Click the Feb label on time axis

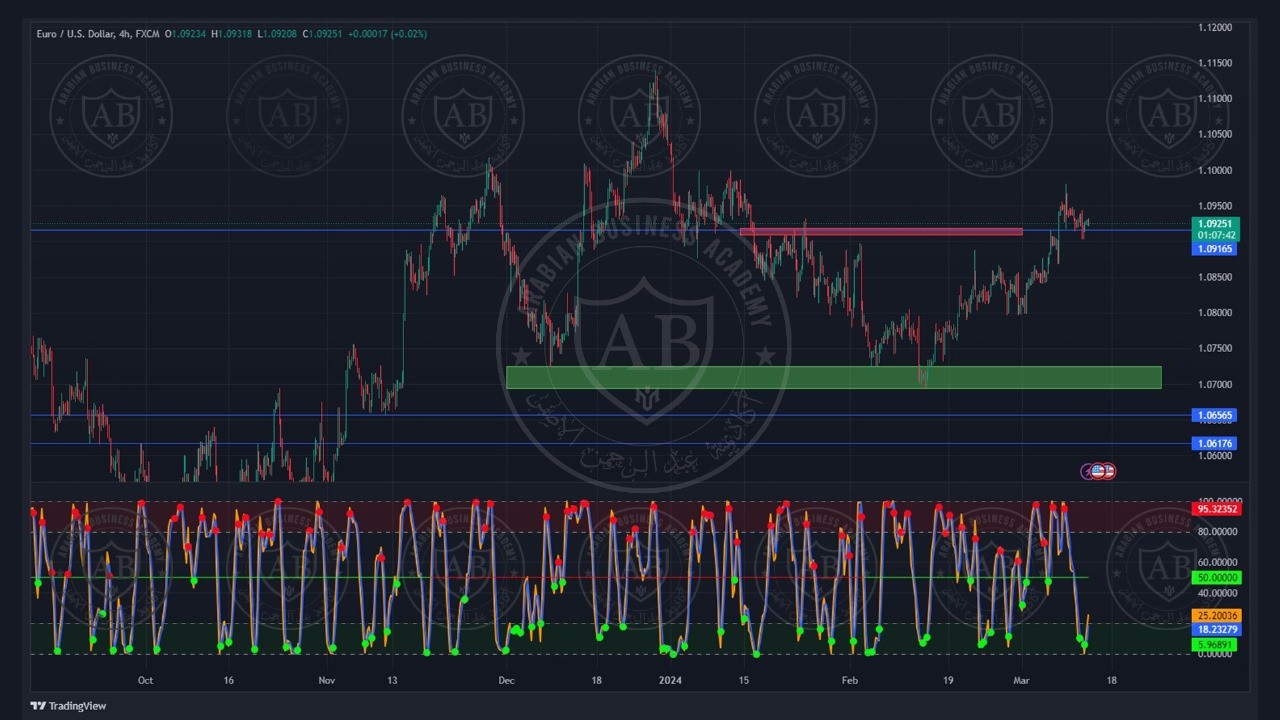coord(850,680)
